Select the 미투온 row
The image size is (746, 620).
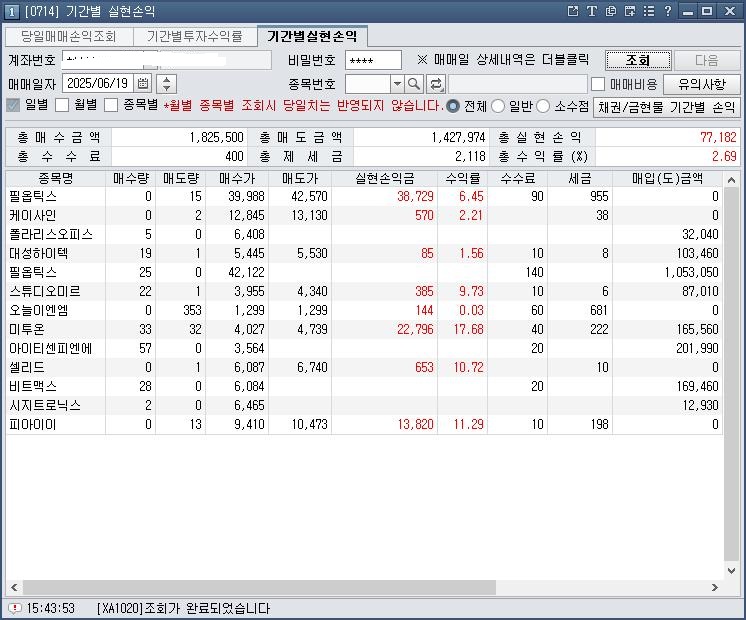[x=364, y=329]
